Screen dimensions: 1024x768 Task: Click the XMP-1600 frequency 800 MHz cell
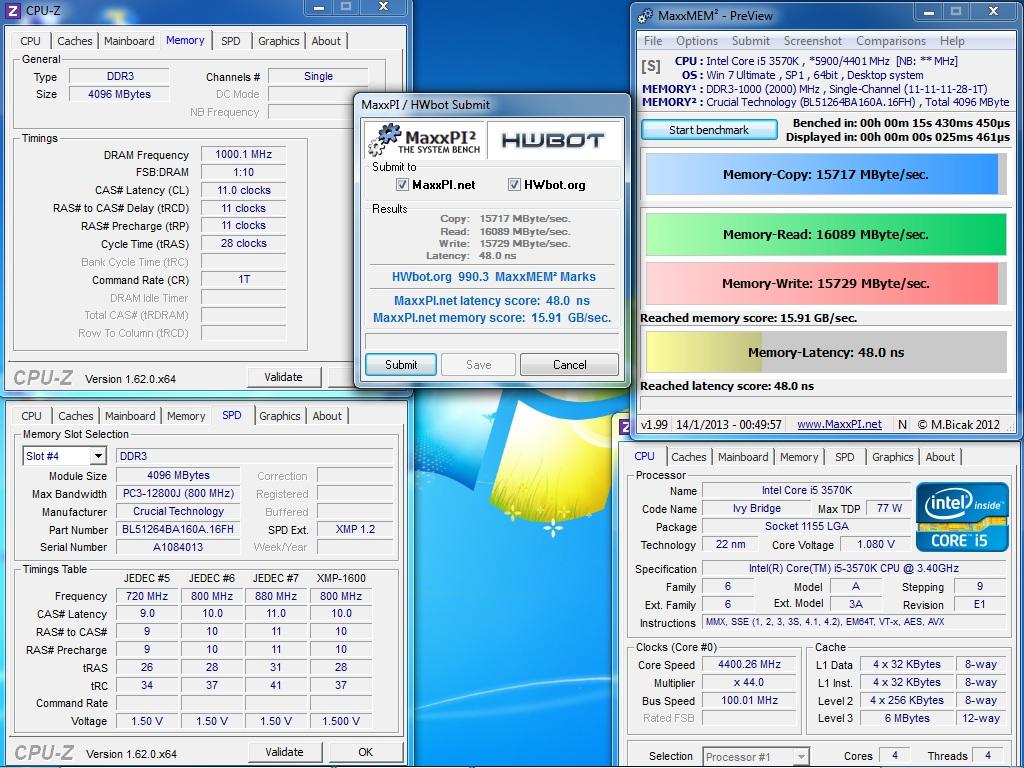click(341, 596)
